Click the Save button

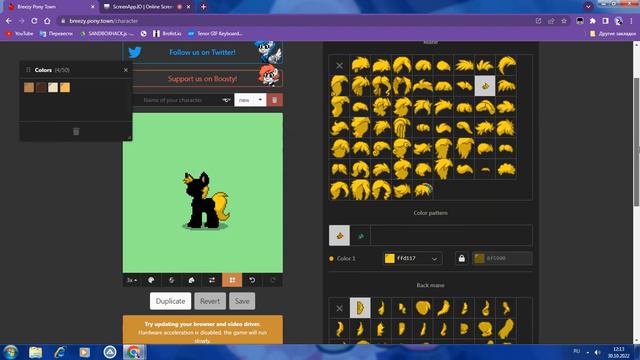[x=242, y=301]
